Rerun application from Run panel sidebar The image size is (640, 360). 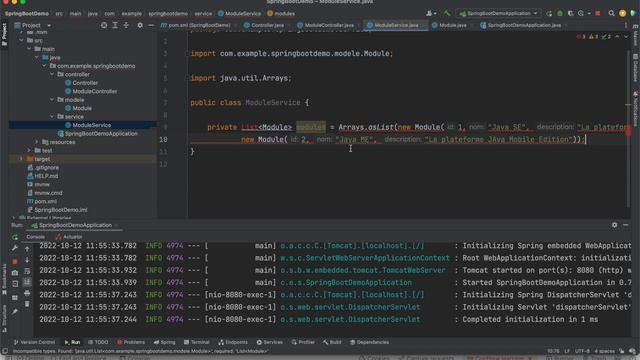tap(15, 237)
